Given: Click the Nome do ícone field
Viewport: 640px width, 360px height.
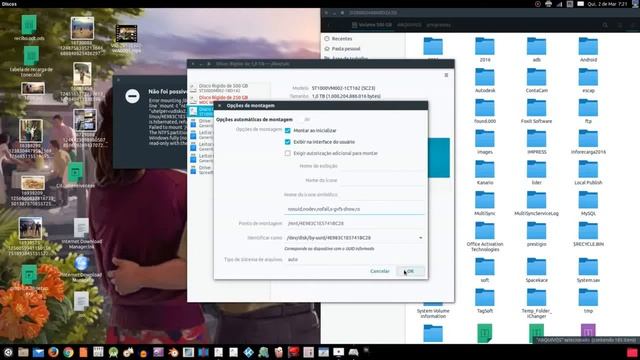Looking at the screenshot, I should coord(382,180).
